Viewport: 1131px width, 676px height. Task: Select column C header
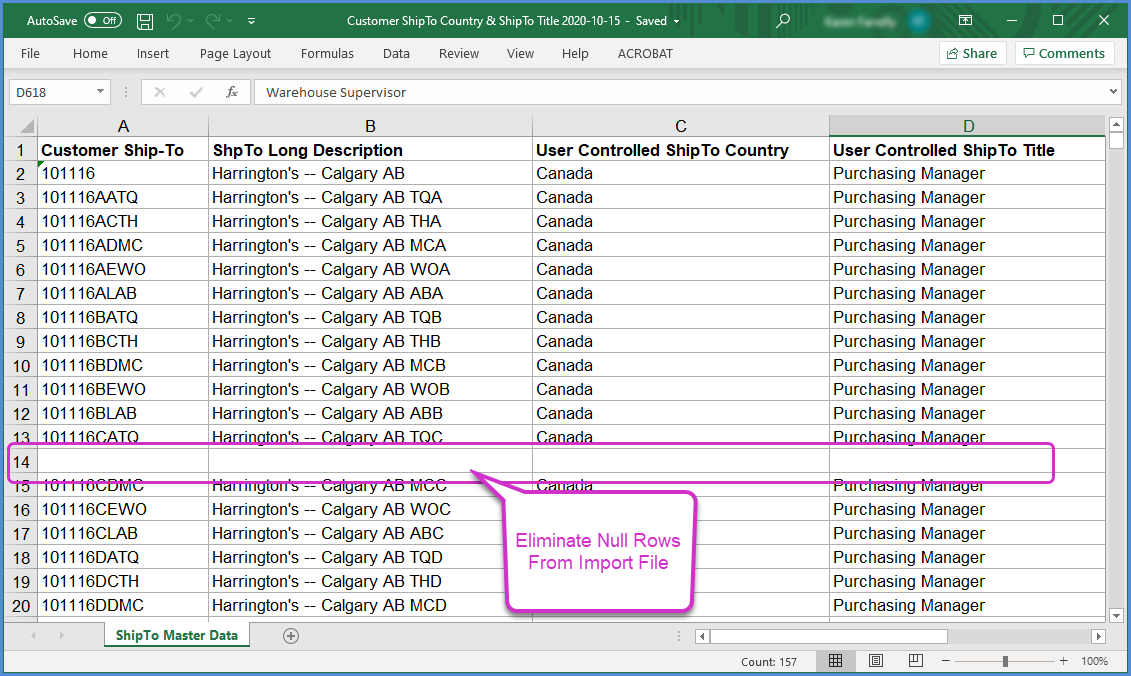[x=681, y=126]
